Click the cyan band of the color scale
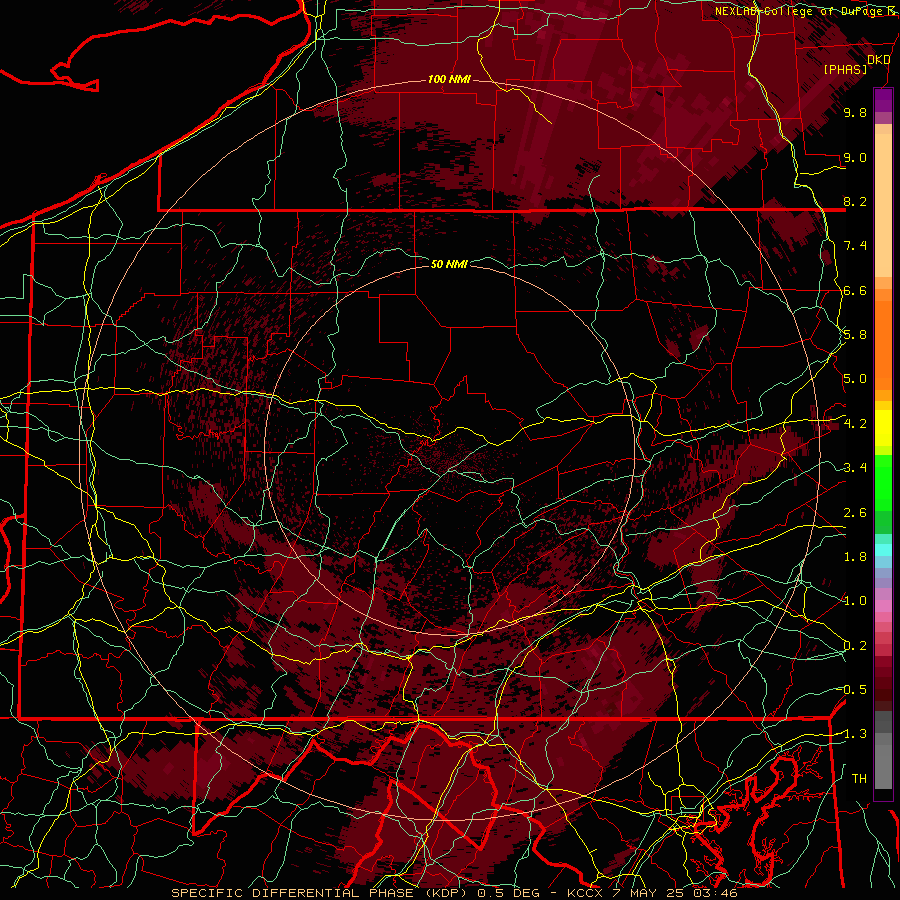 pos(883,550)
